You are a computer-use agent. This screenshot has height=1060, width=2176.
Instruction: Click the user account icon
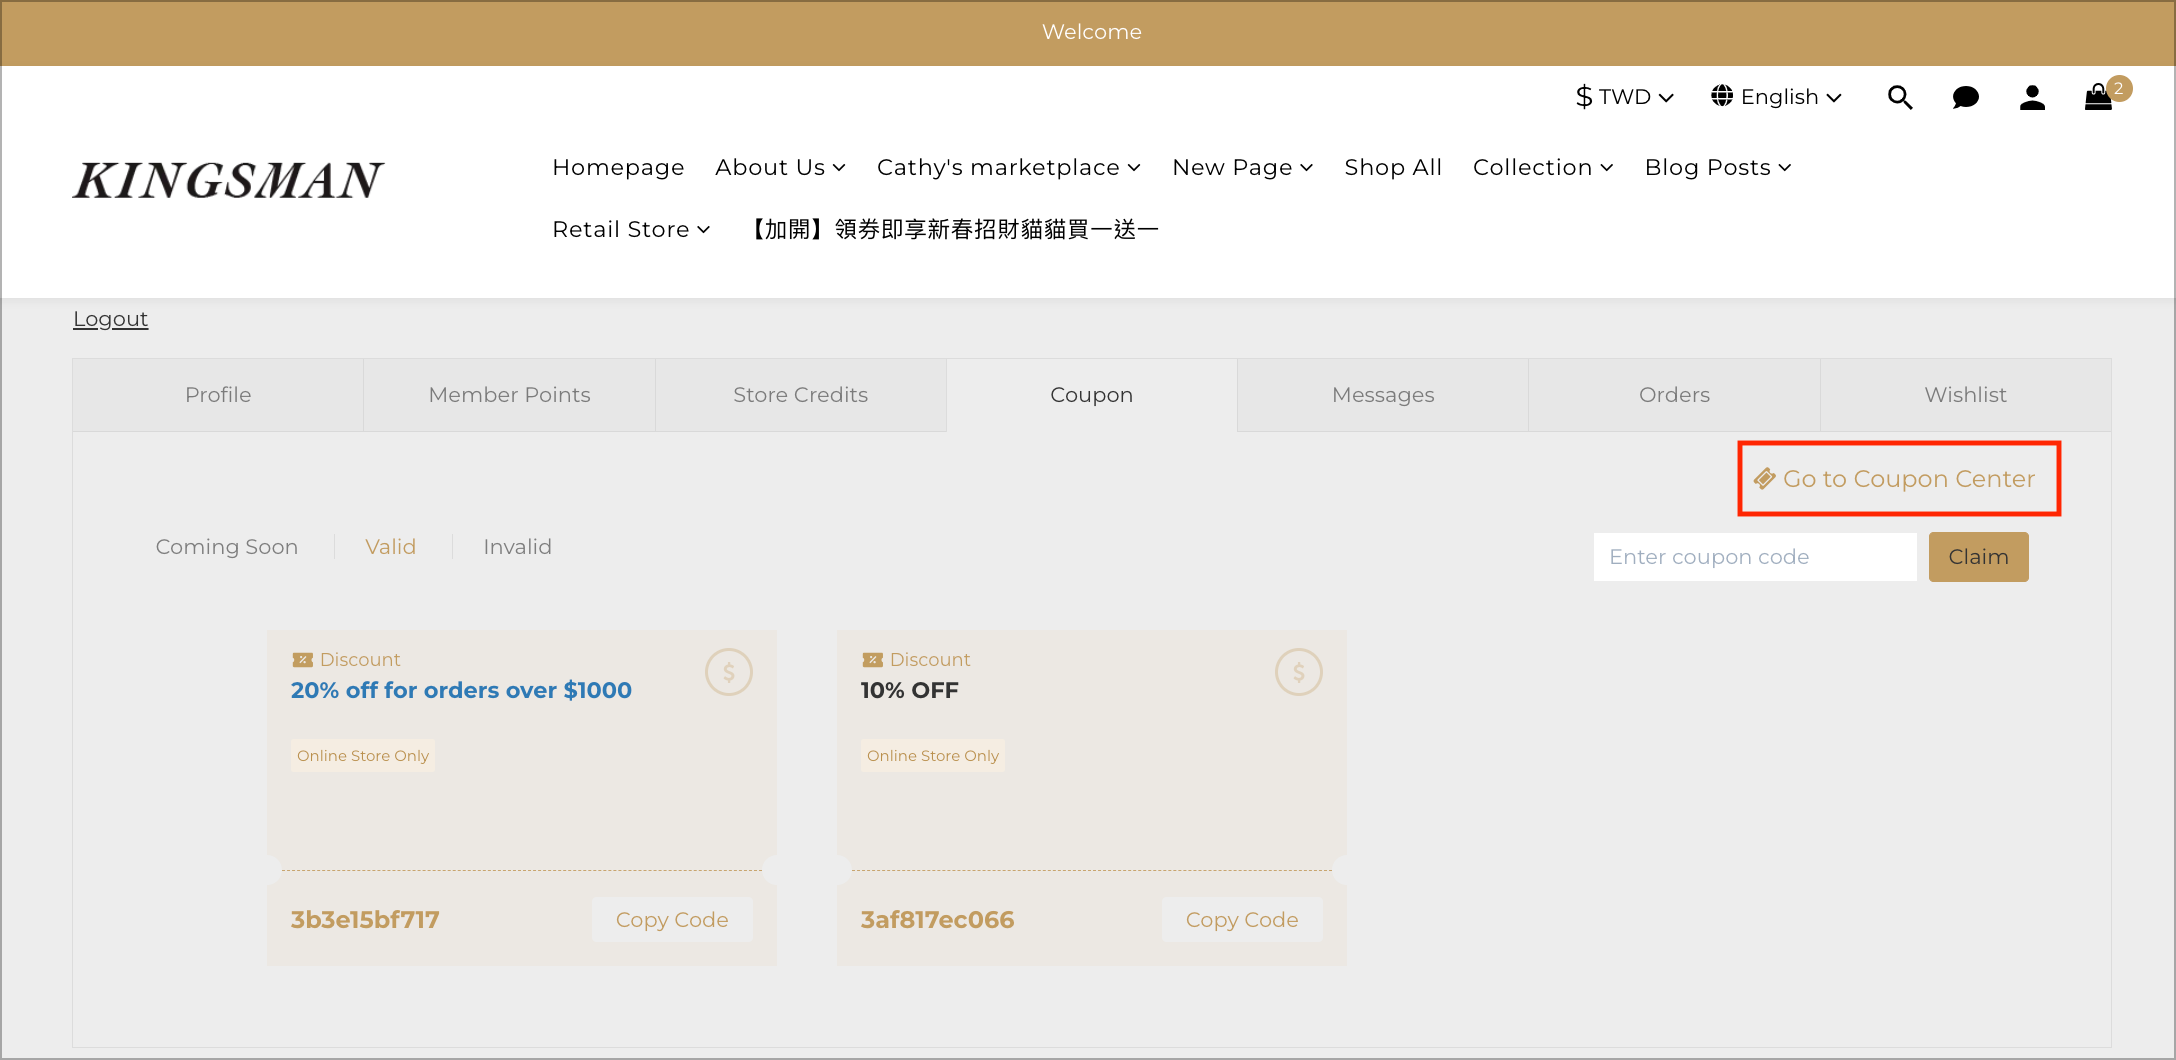tap(2032, 97)
